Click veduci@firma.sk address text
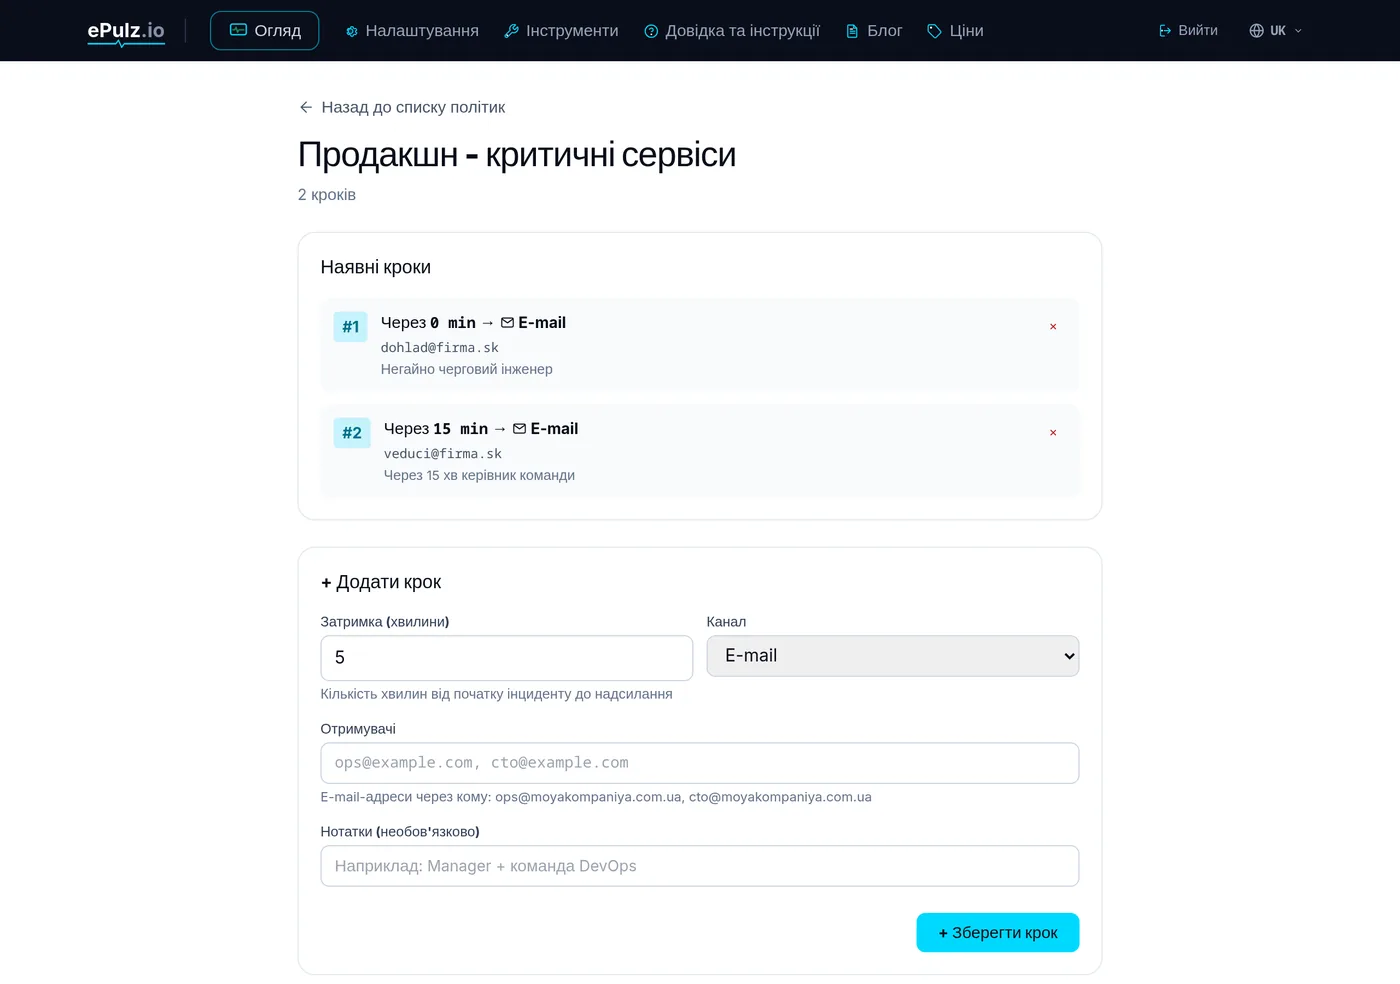The height and width of the screenshot is (984, 1400). tap(443, 454)
